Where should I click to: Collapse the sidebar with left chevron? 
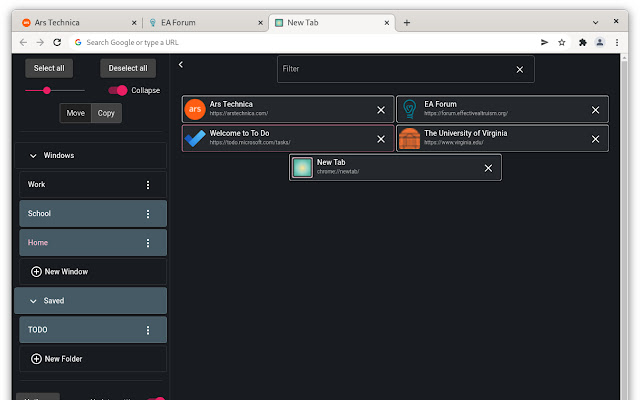click(181, 64)
